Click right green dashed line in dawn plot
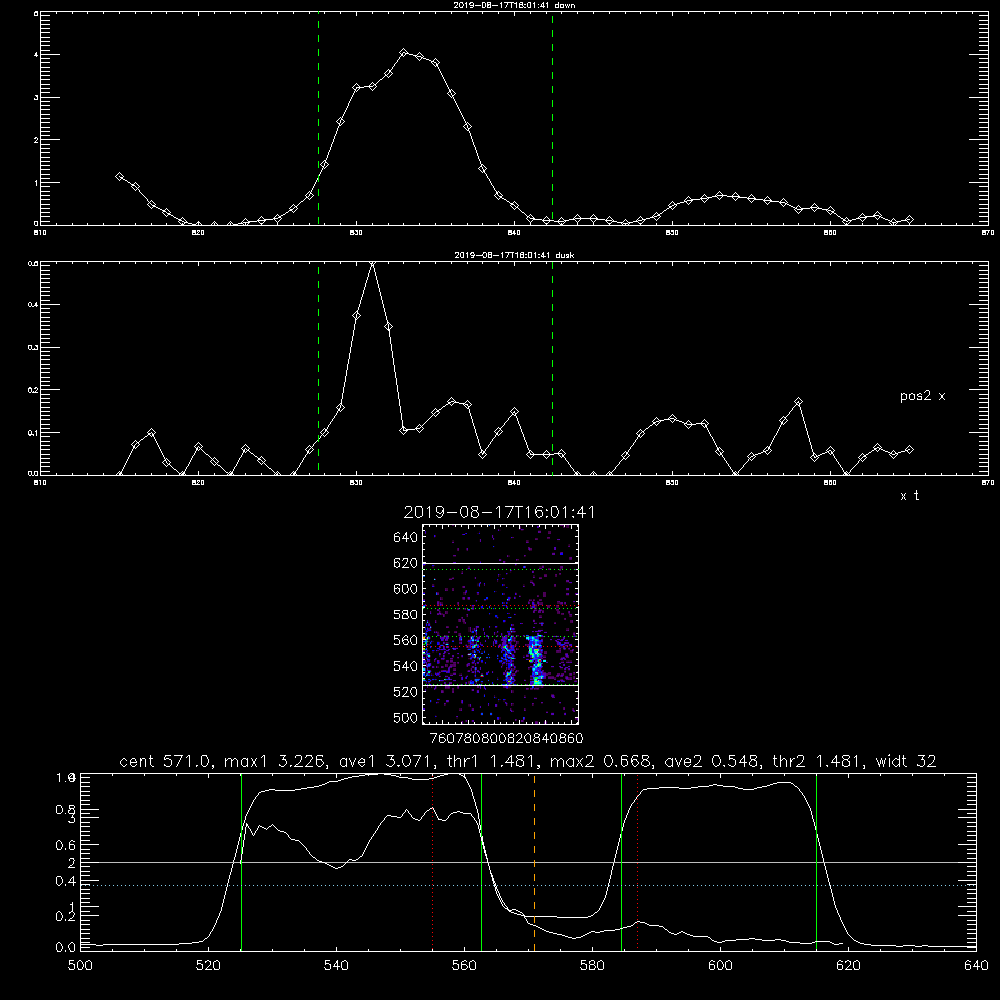This screenshot has width=1000, height=1000. [x=552, y=118]
